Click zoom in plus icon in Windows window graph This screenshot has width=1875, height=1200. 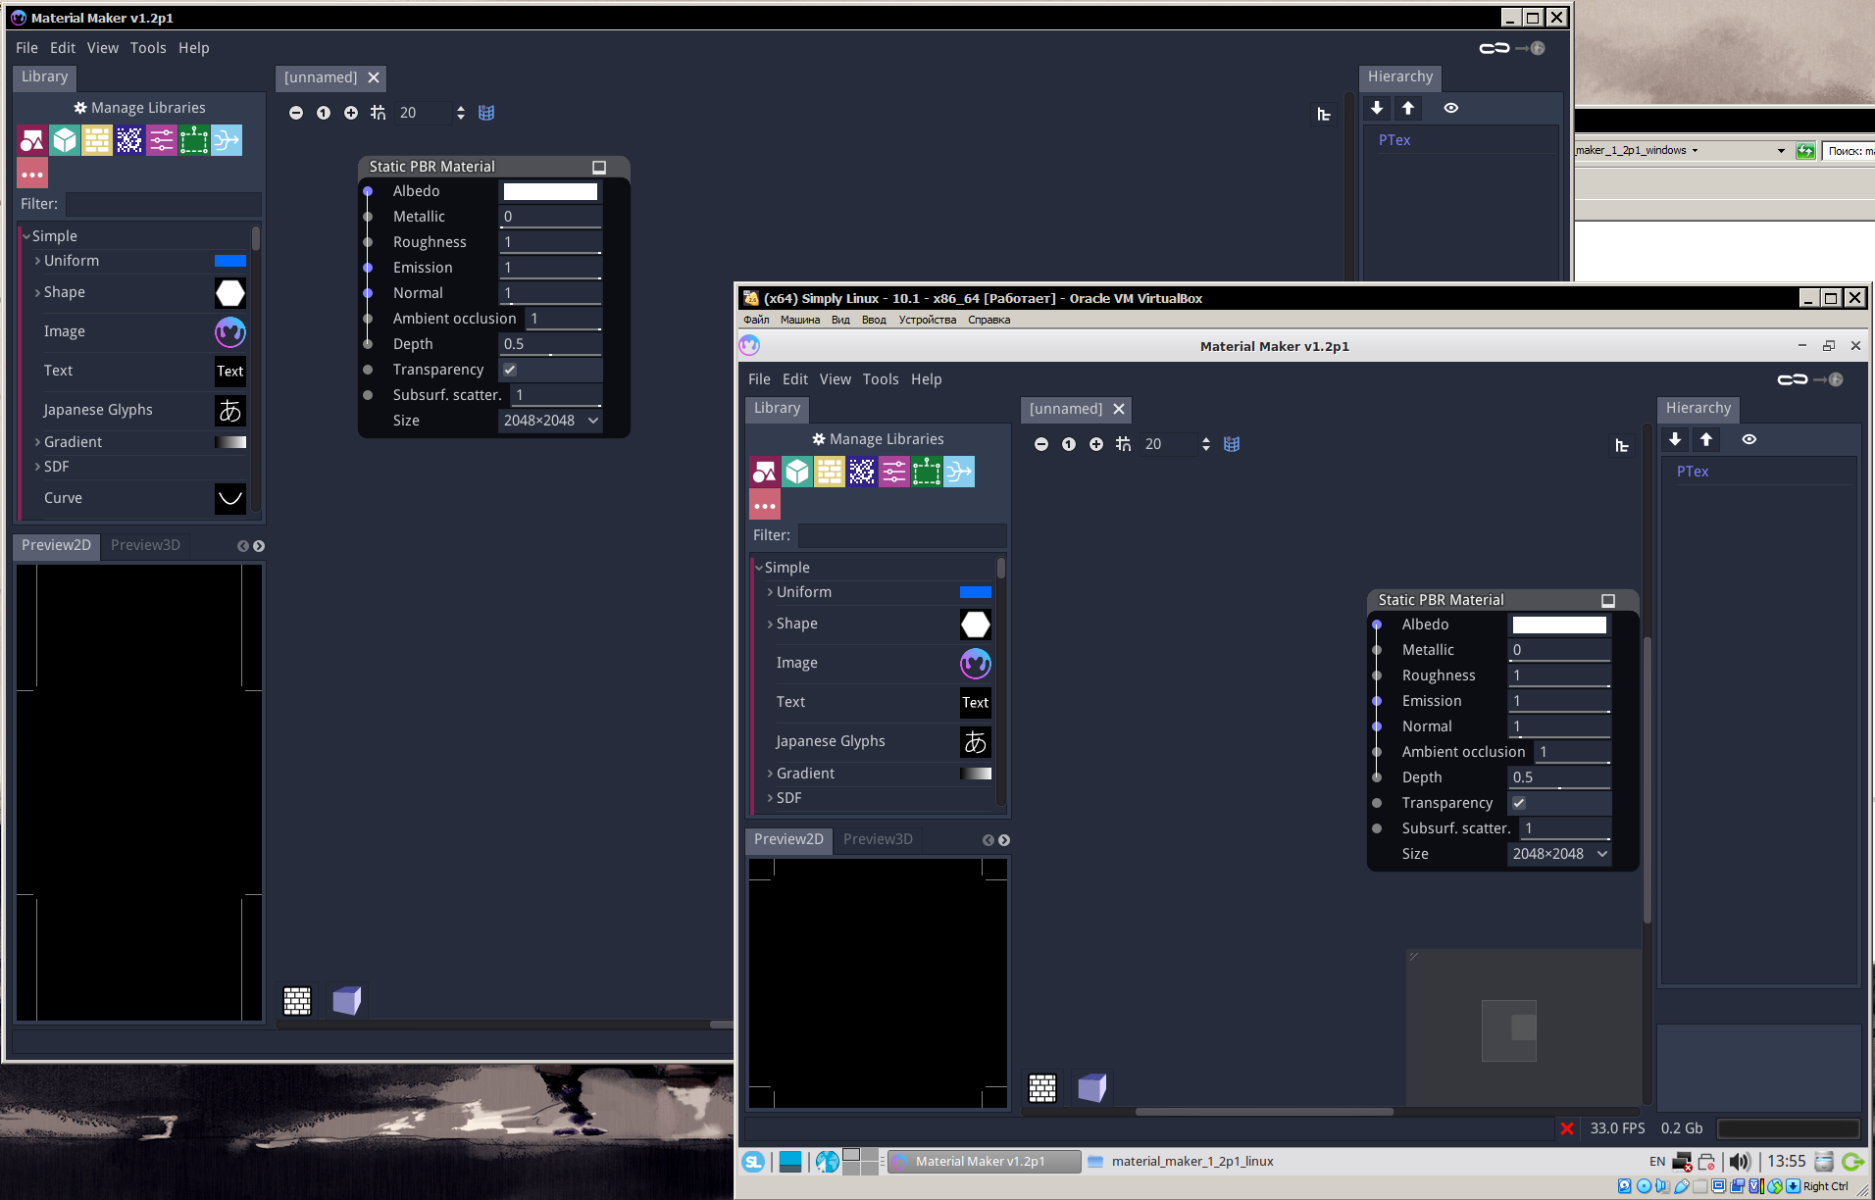(x=351, y=113)
